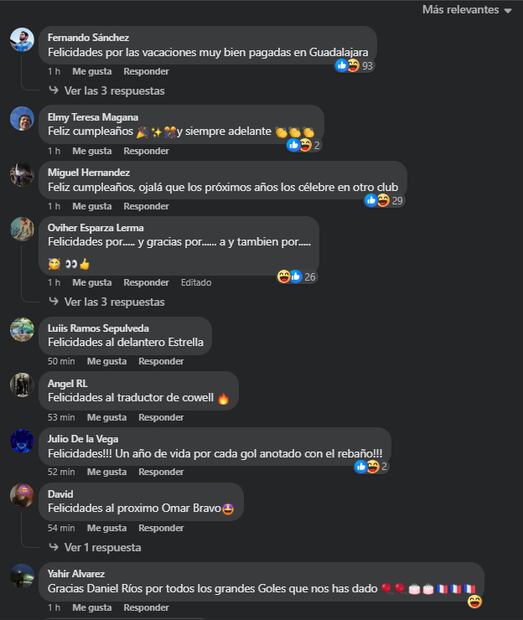Click Fernando Sánchez's profile picture
The width and height of the screenshot is (523, 620).
click(x=22, y=40)
